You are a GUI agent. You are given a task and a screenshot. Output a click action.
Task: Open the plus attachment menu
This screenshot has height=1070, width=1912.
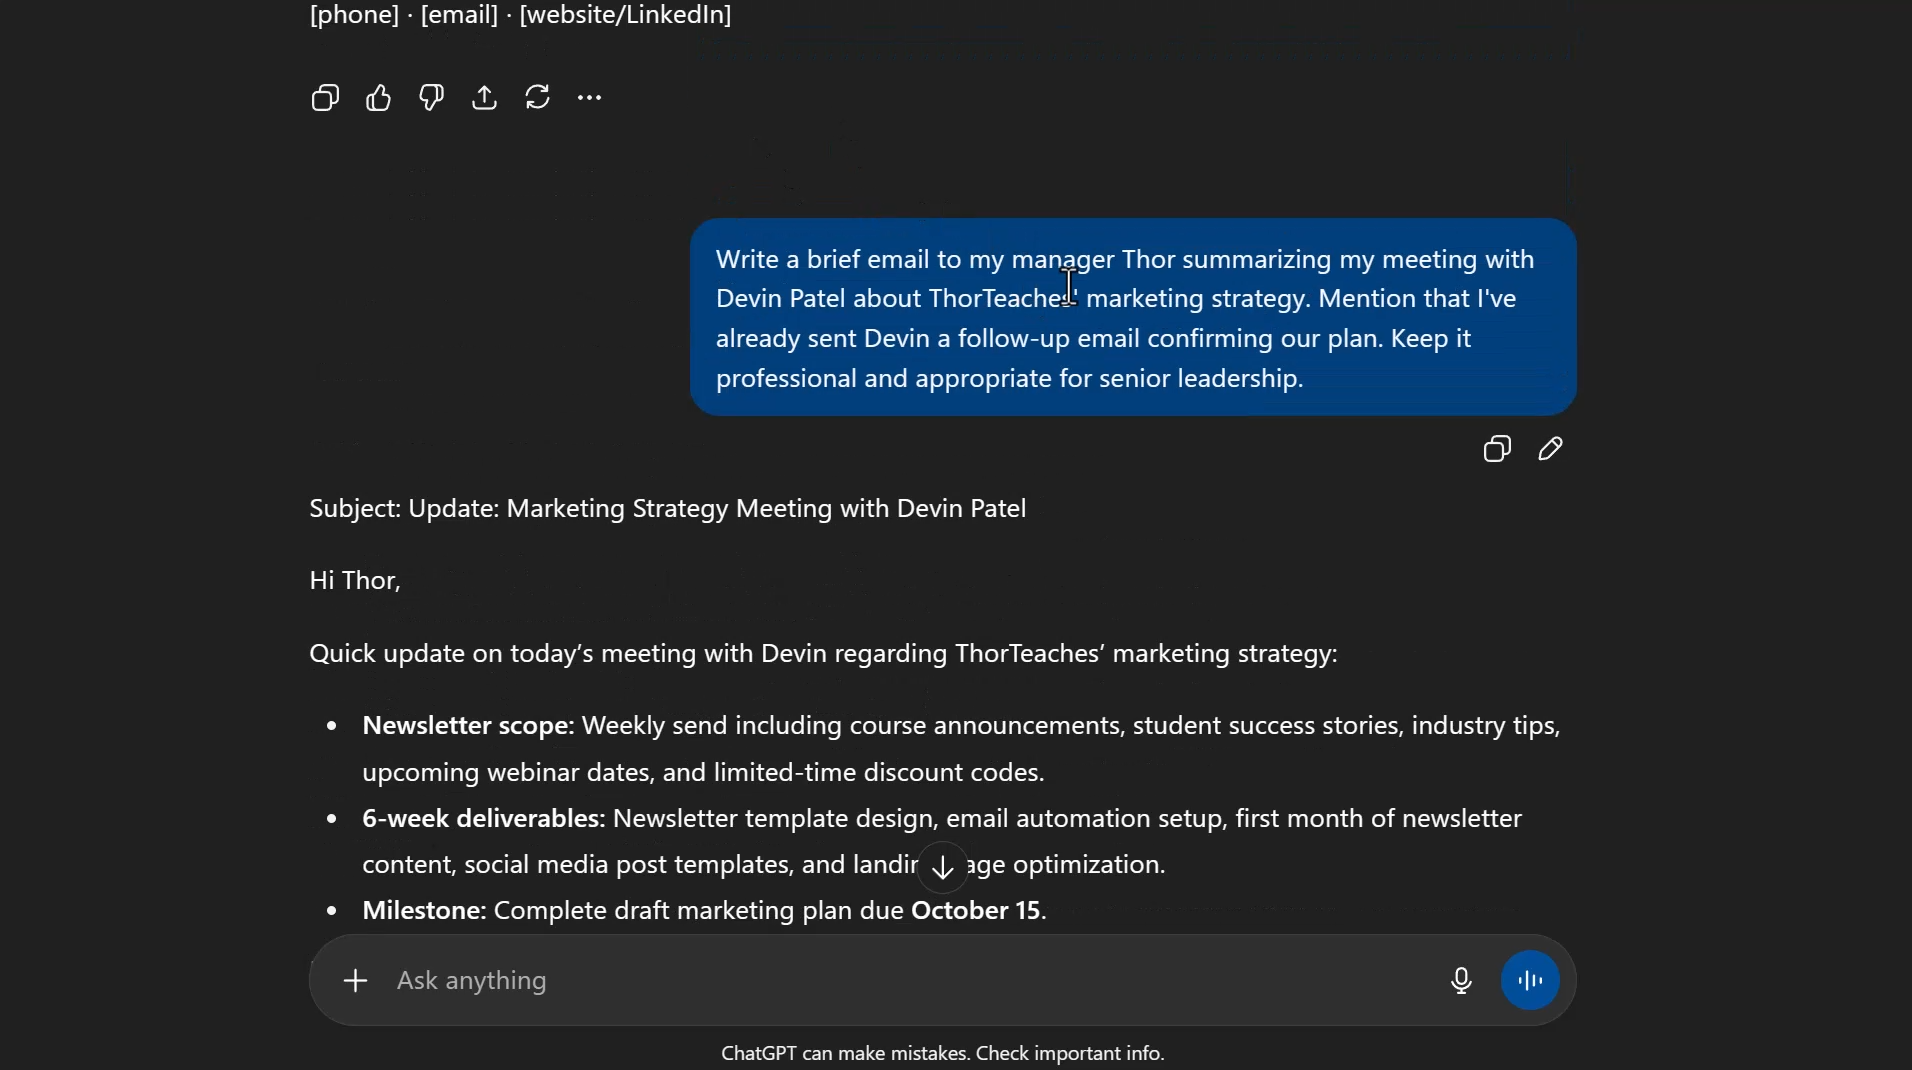pyautogui.click(x=355, y=981)
